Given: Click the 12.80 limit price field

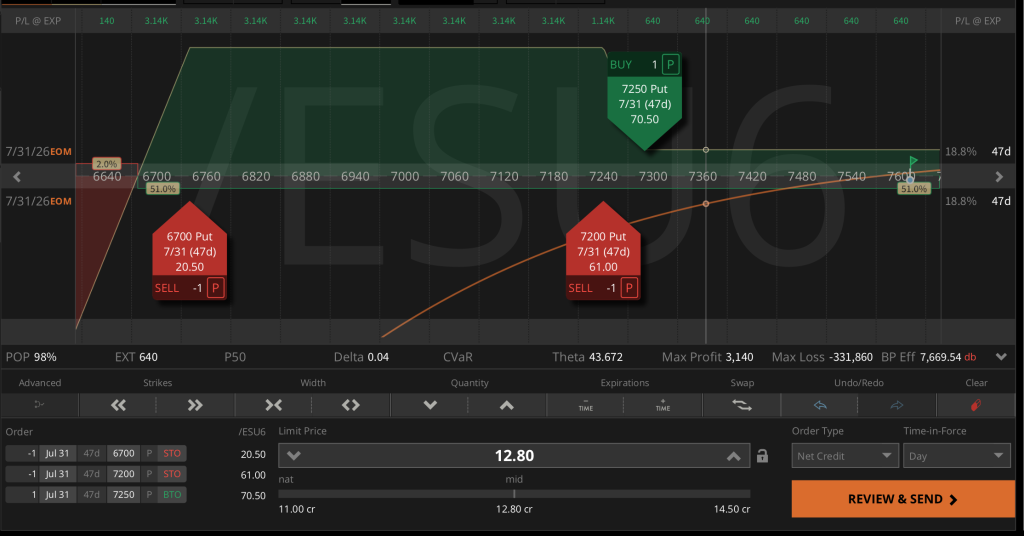Looking at the screenshot, I should (x=514, y=456).
